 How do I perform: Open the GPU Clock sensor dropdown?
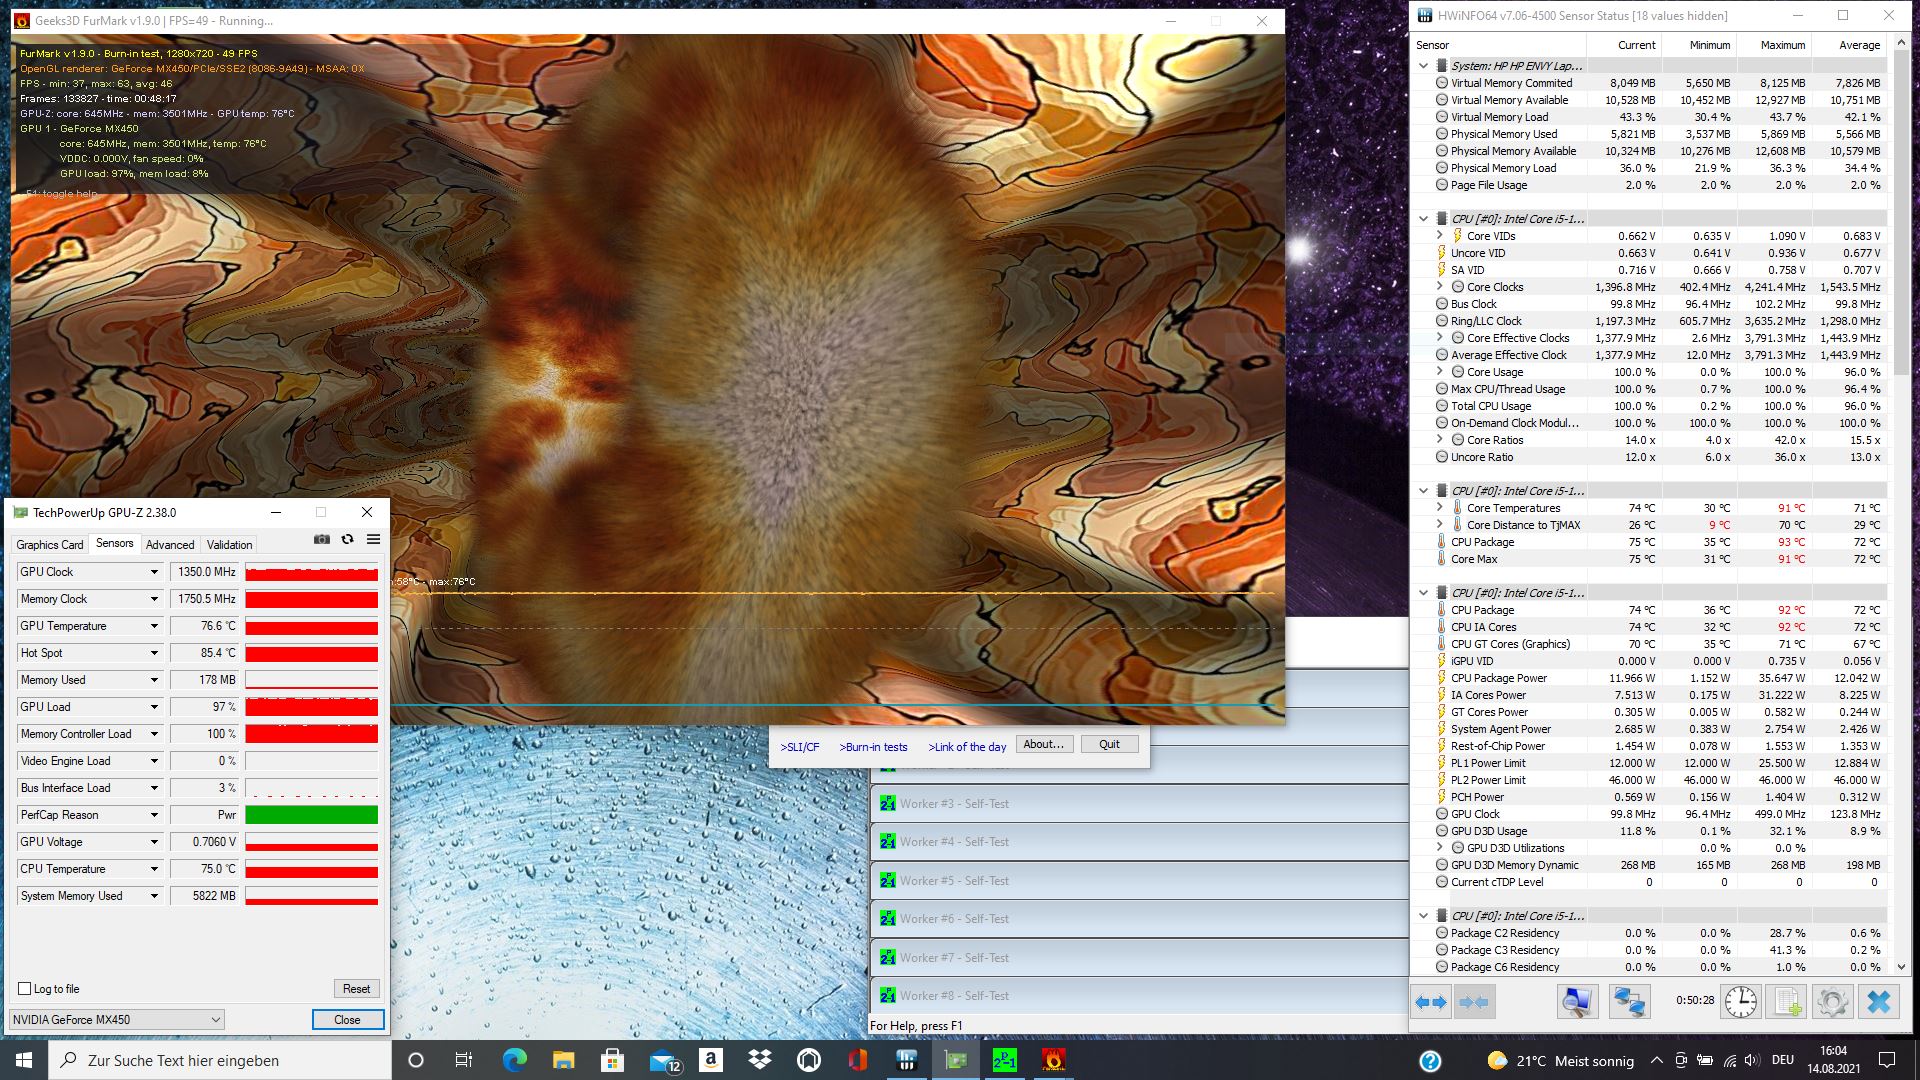point(154,572)
